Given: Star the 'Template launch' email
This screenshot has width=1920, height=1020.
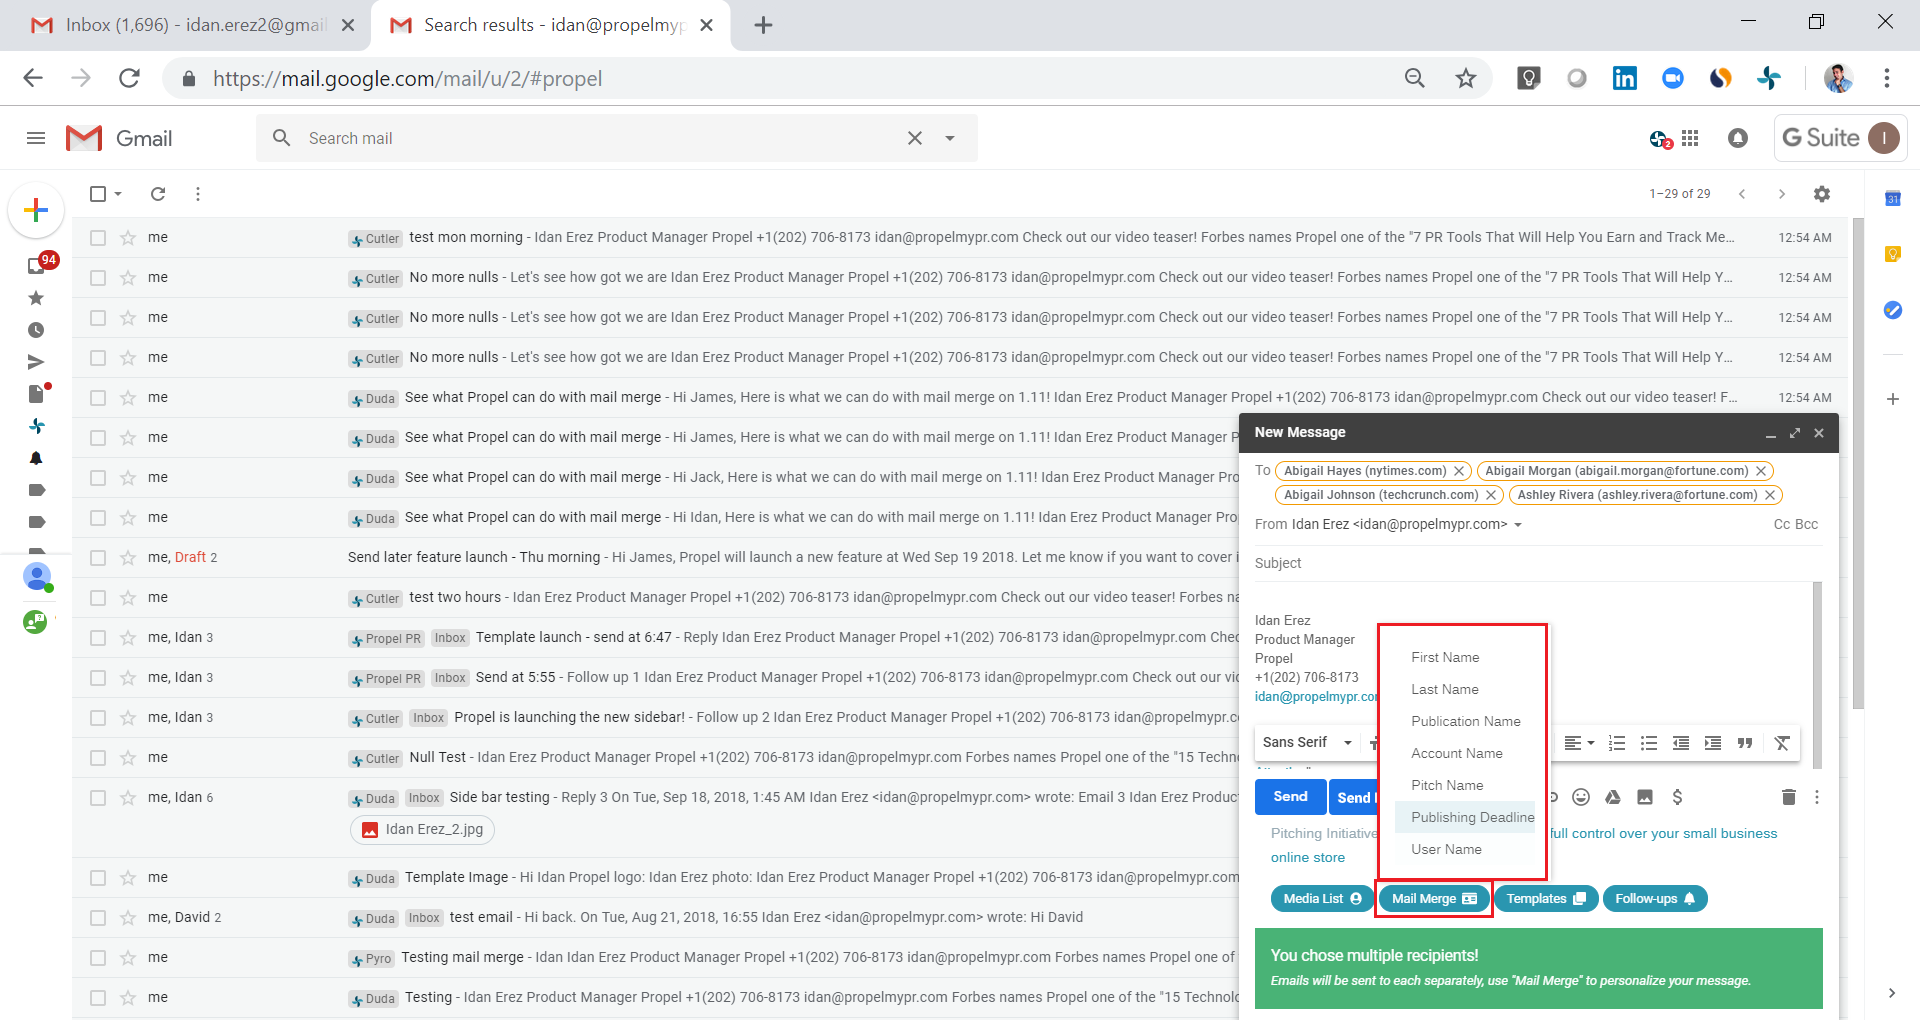Looking at the screenshot, I should point(128,638).
